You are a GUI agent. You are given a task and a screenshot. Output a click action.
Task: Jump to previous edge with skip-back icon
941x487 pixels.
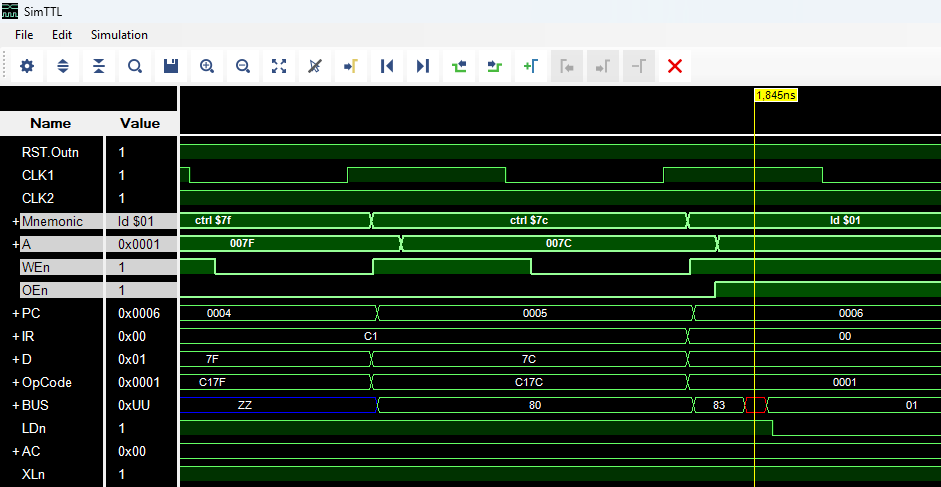pyautogui.click(x=387, y=66)
